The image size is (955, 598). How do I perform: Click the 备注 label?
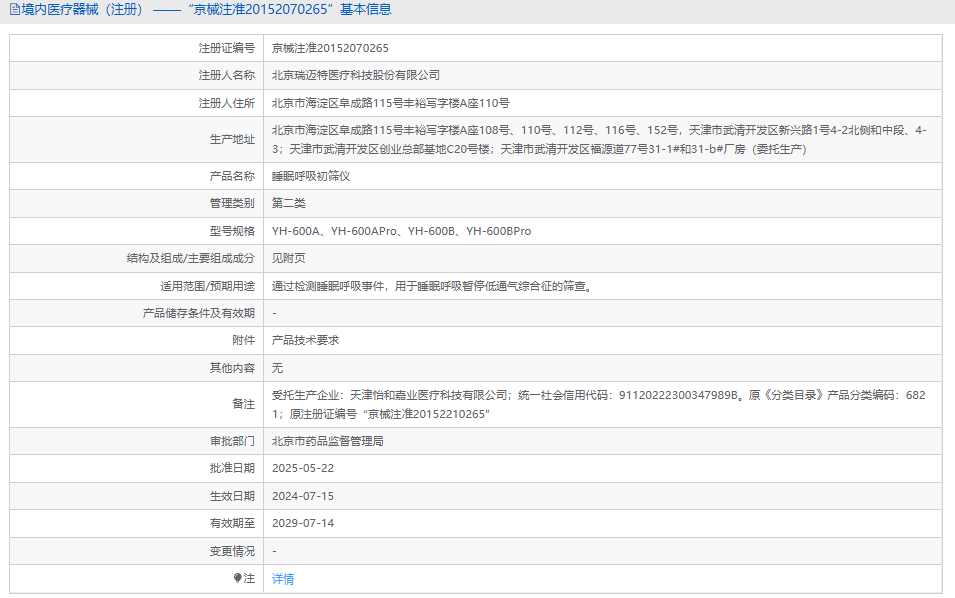coord(244,404)
